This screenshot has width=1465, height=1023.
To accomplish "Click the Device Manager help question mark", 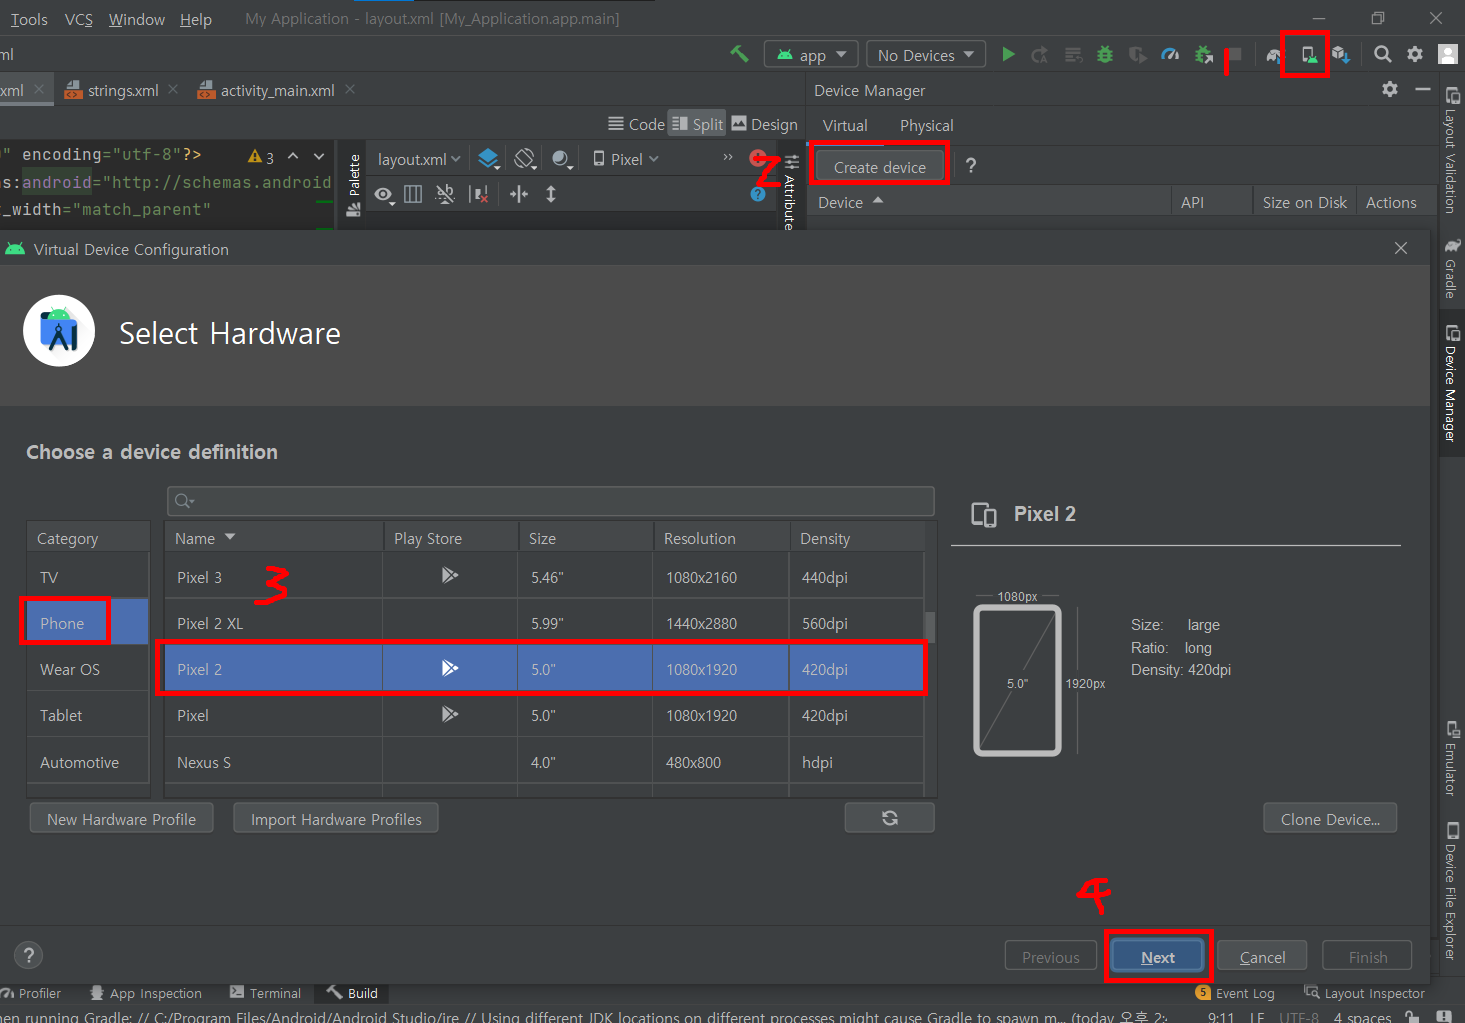I will pyautogui.click(x=970, y=166).
